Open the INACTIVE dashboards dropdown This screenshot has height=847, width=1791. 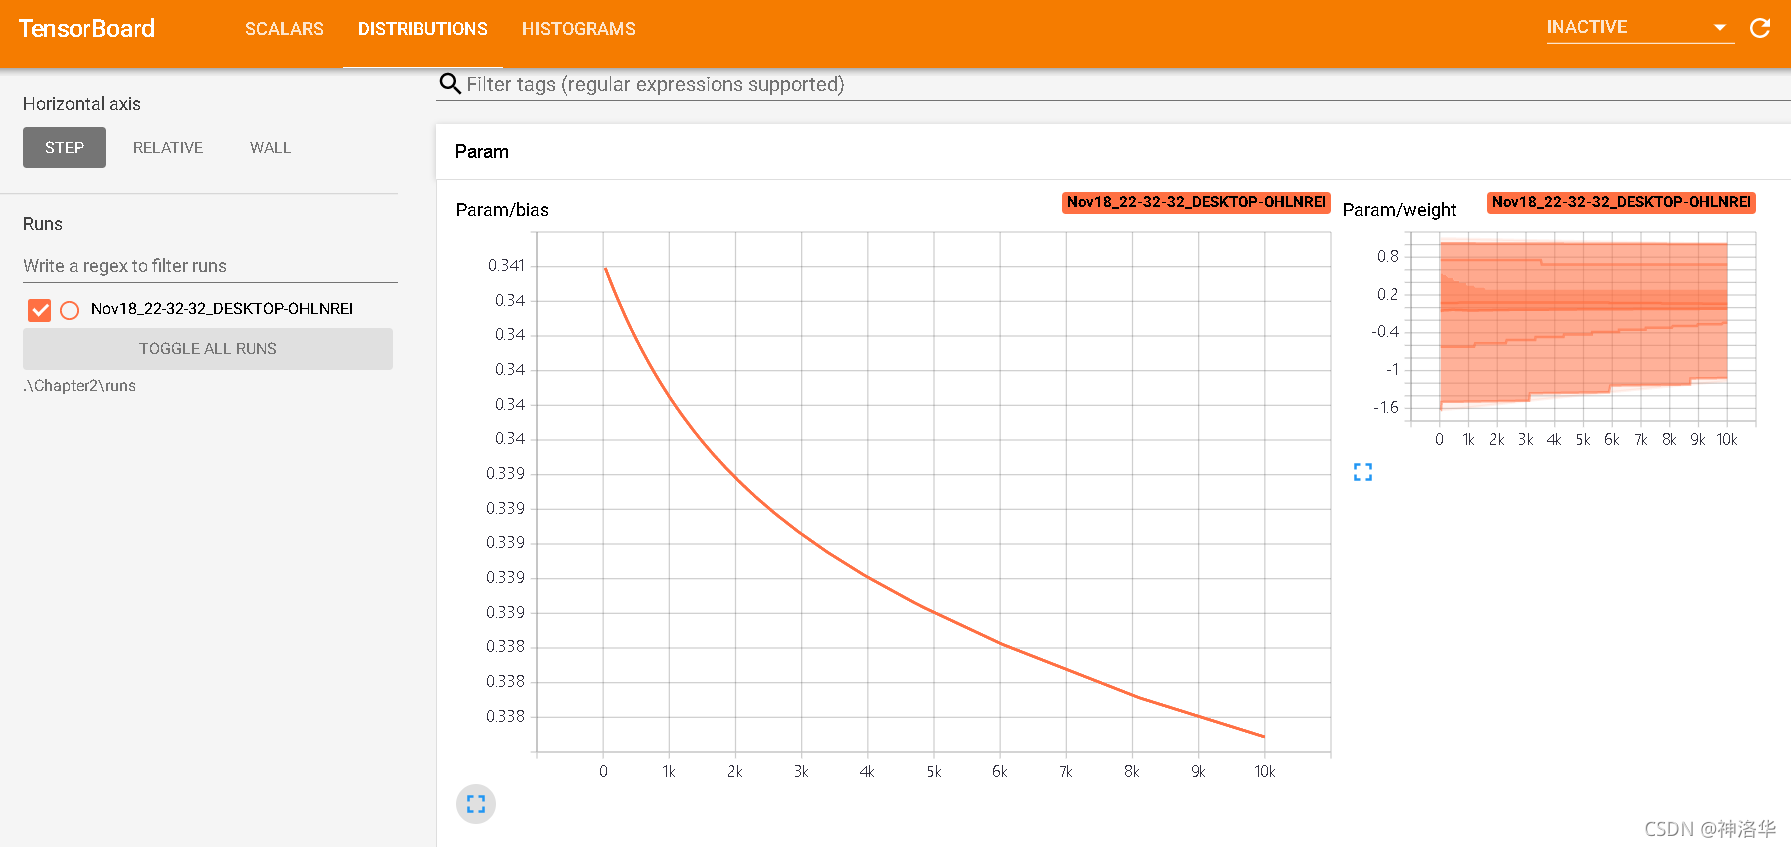point(1640,28)
